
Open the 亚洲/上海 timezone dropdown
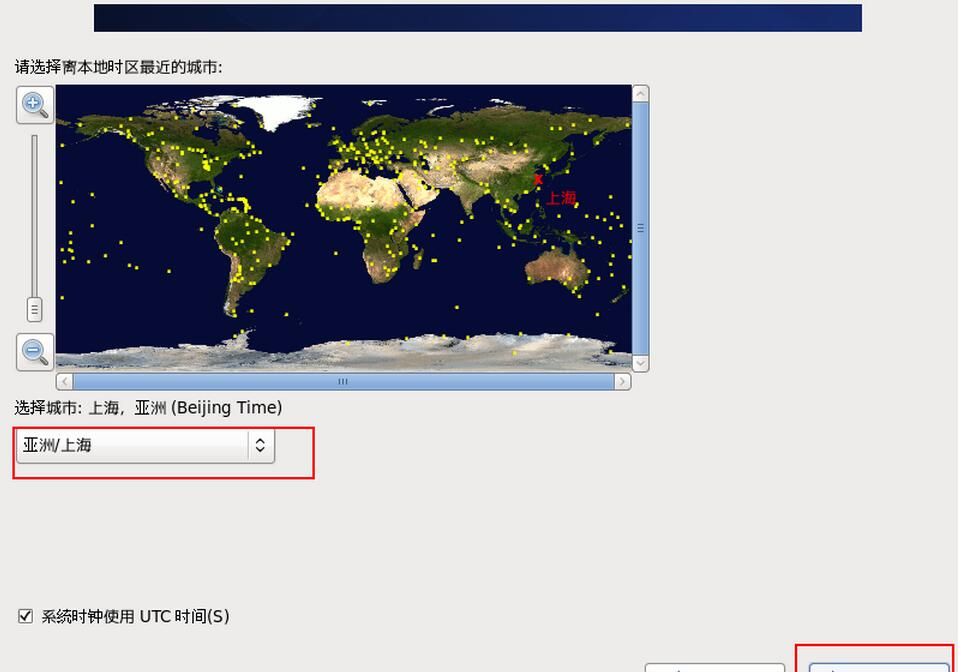pyautogui.click(x=145, y=445)
